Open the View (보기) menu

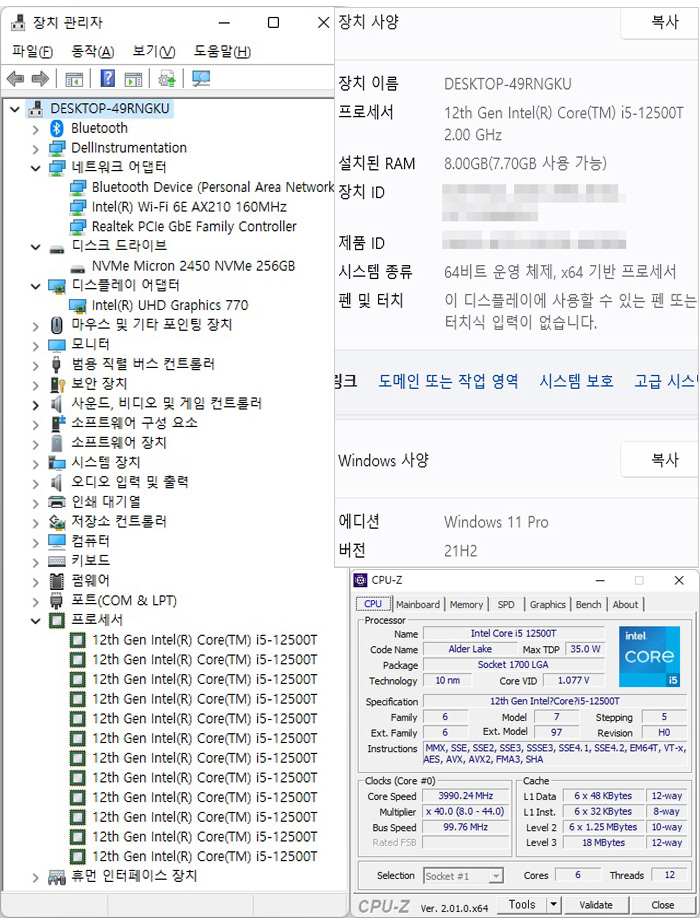[153, 52]
